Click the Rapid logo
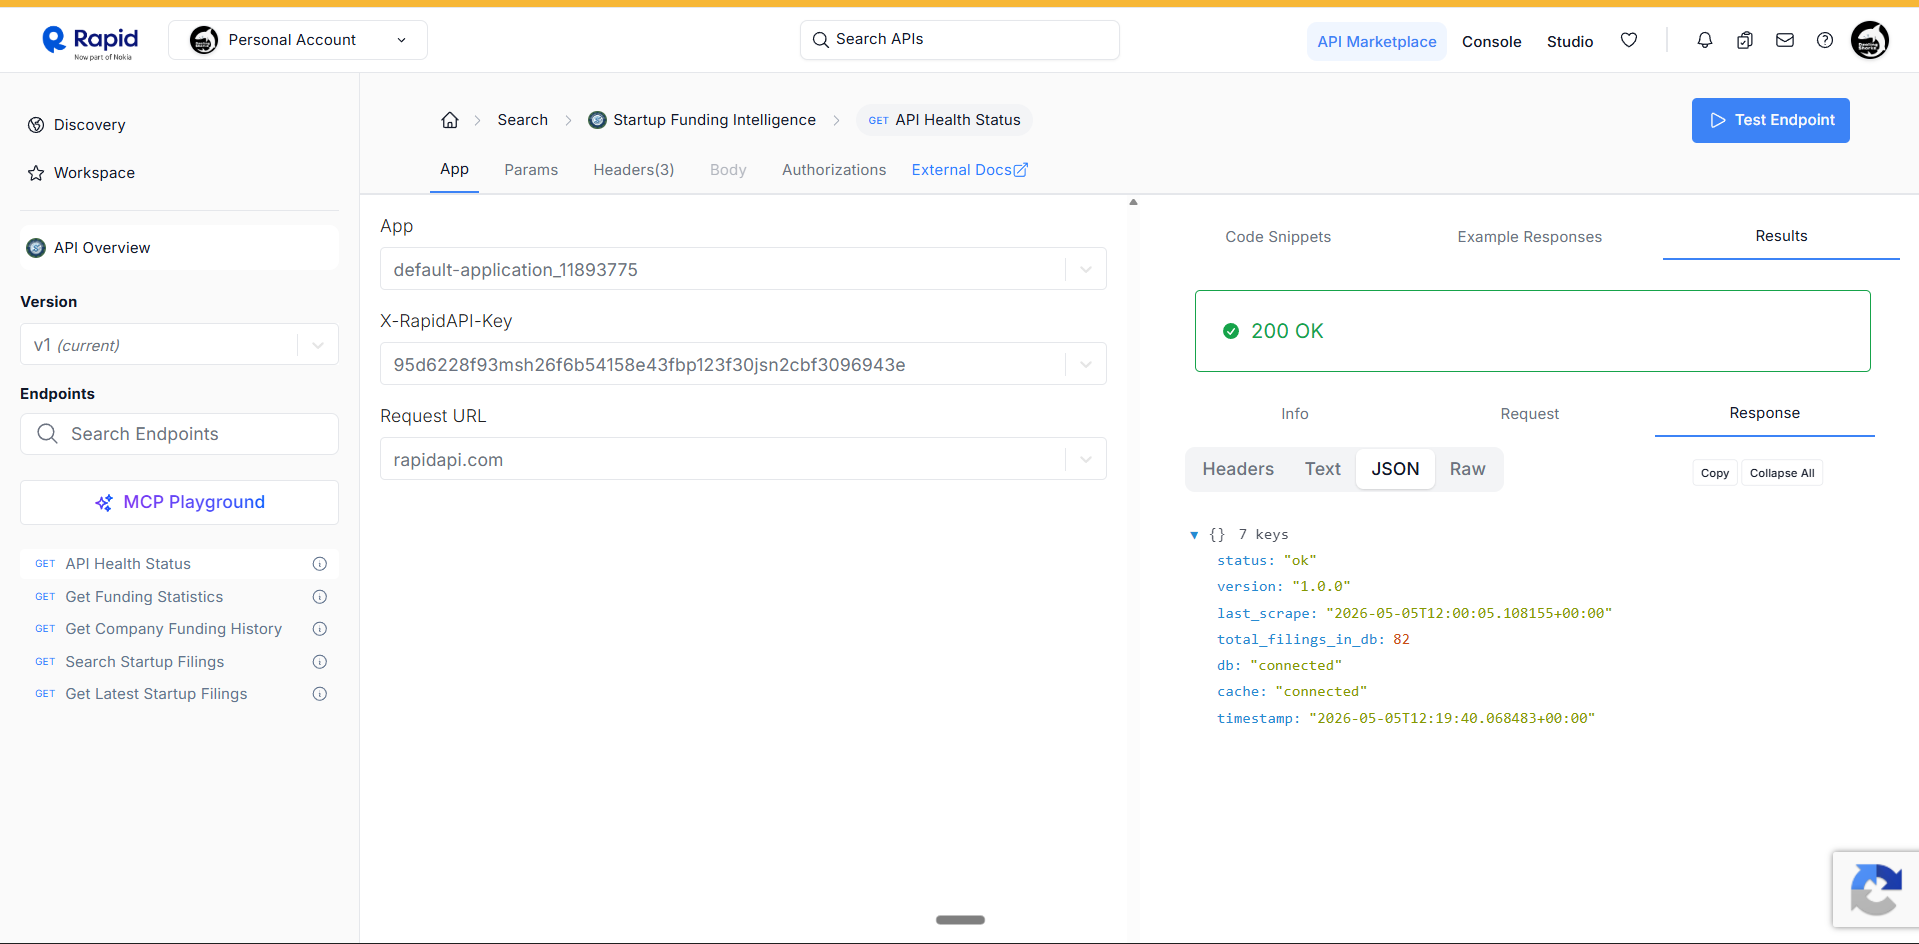 (x=90, y=42)
